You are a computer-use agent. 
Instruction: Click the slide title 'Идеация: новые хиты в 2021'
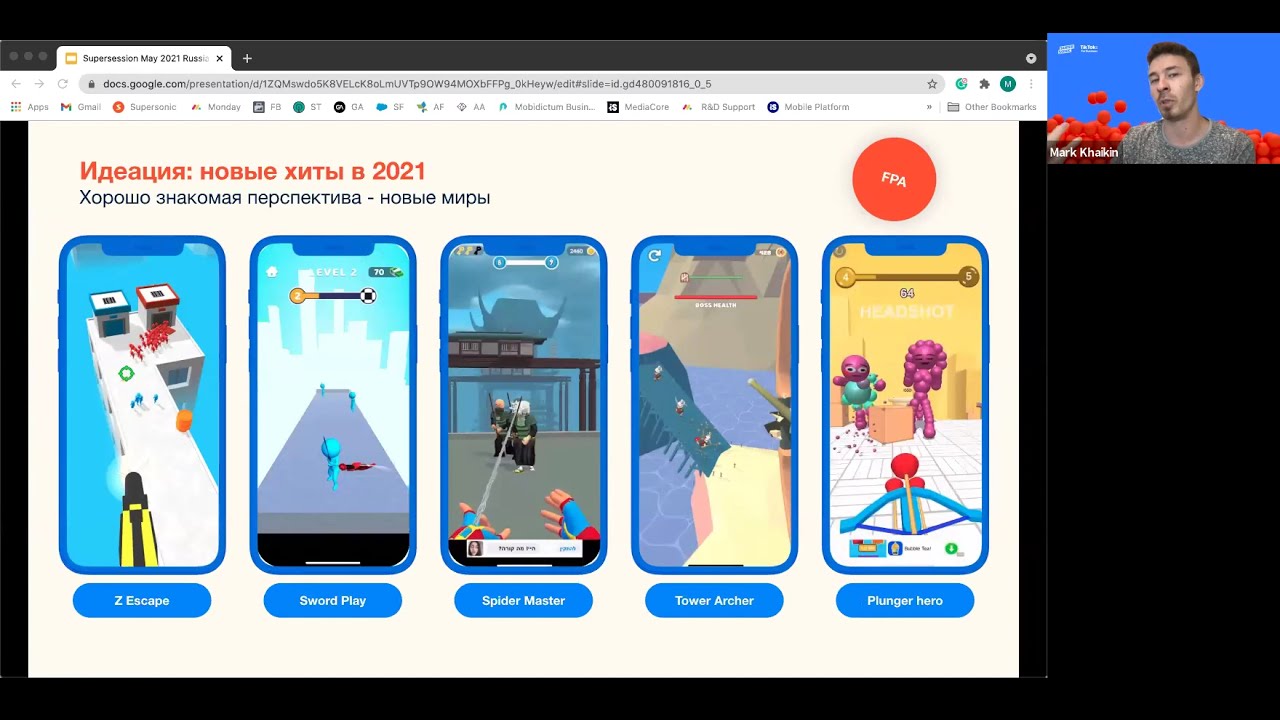pyautogui.click(x=252, y=171)
